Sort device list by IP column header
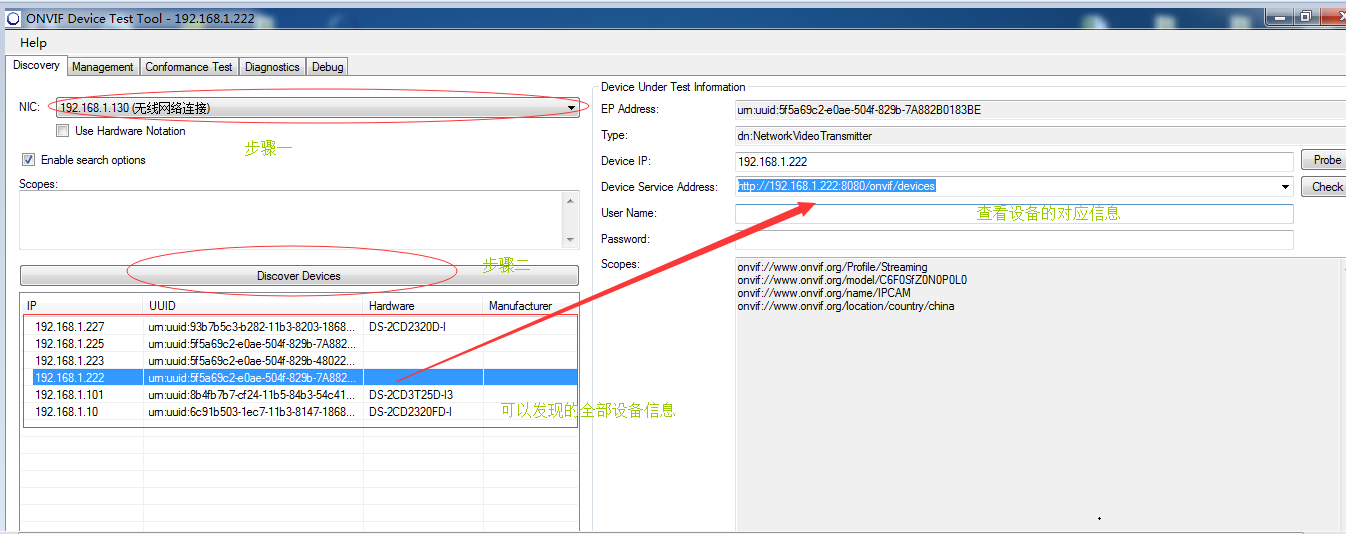 [82, 306]
